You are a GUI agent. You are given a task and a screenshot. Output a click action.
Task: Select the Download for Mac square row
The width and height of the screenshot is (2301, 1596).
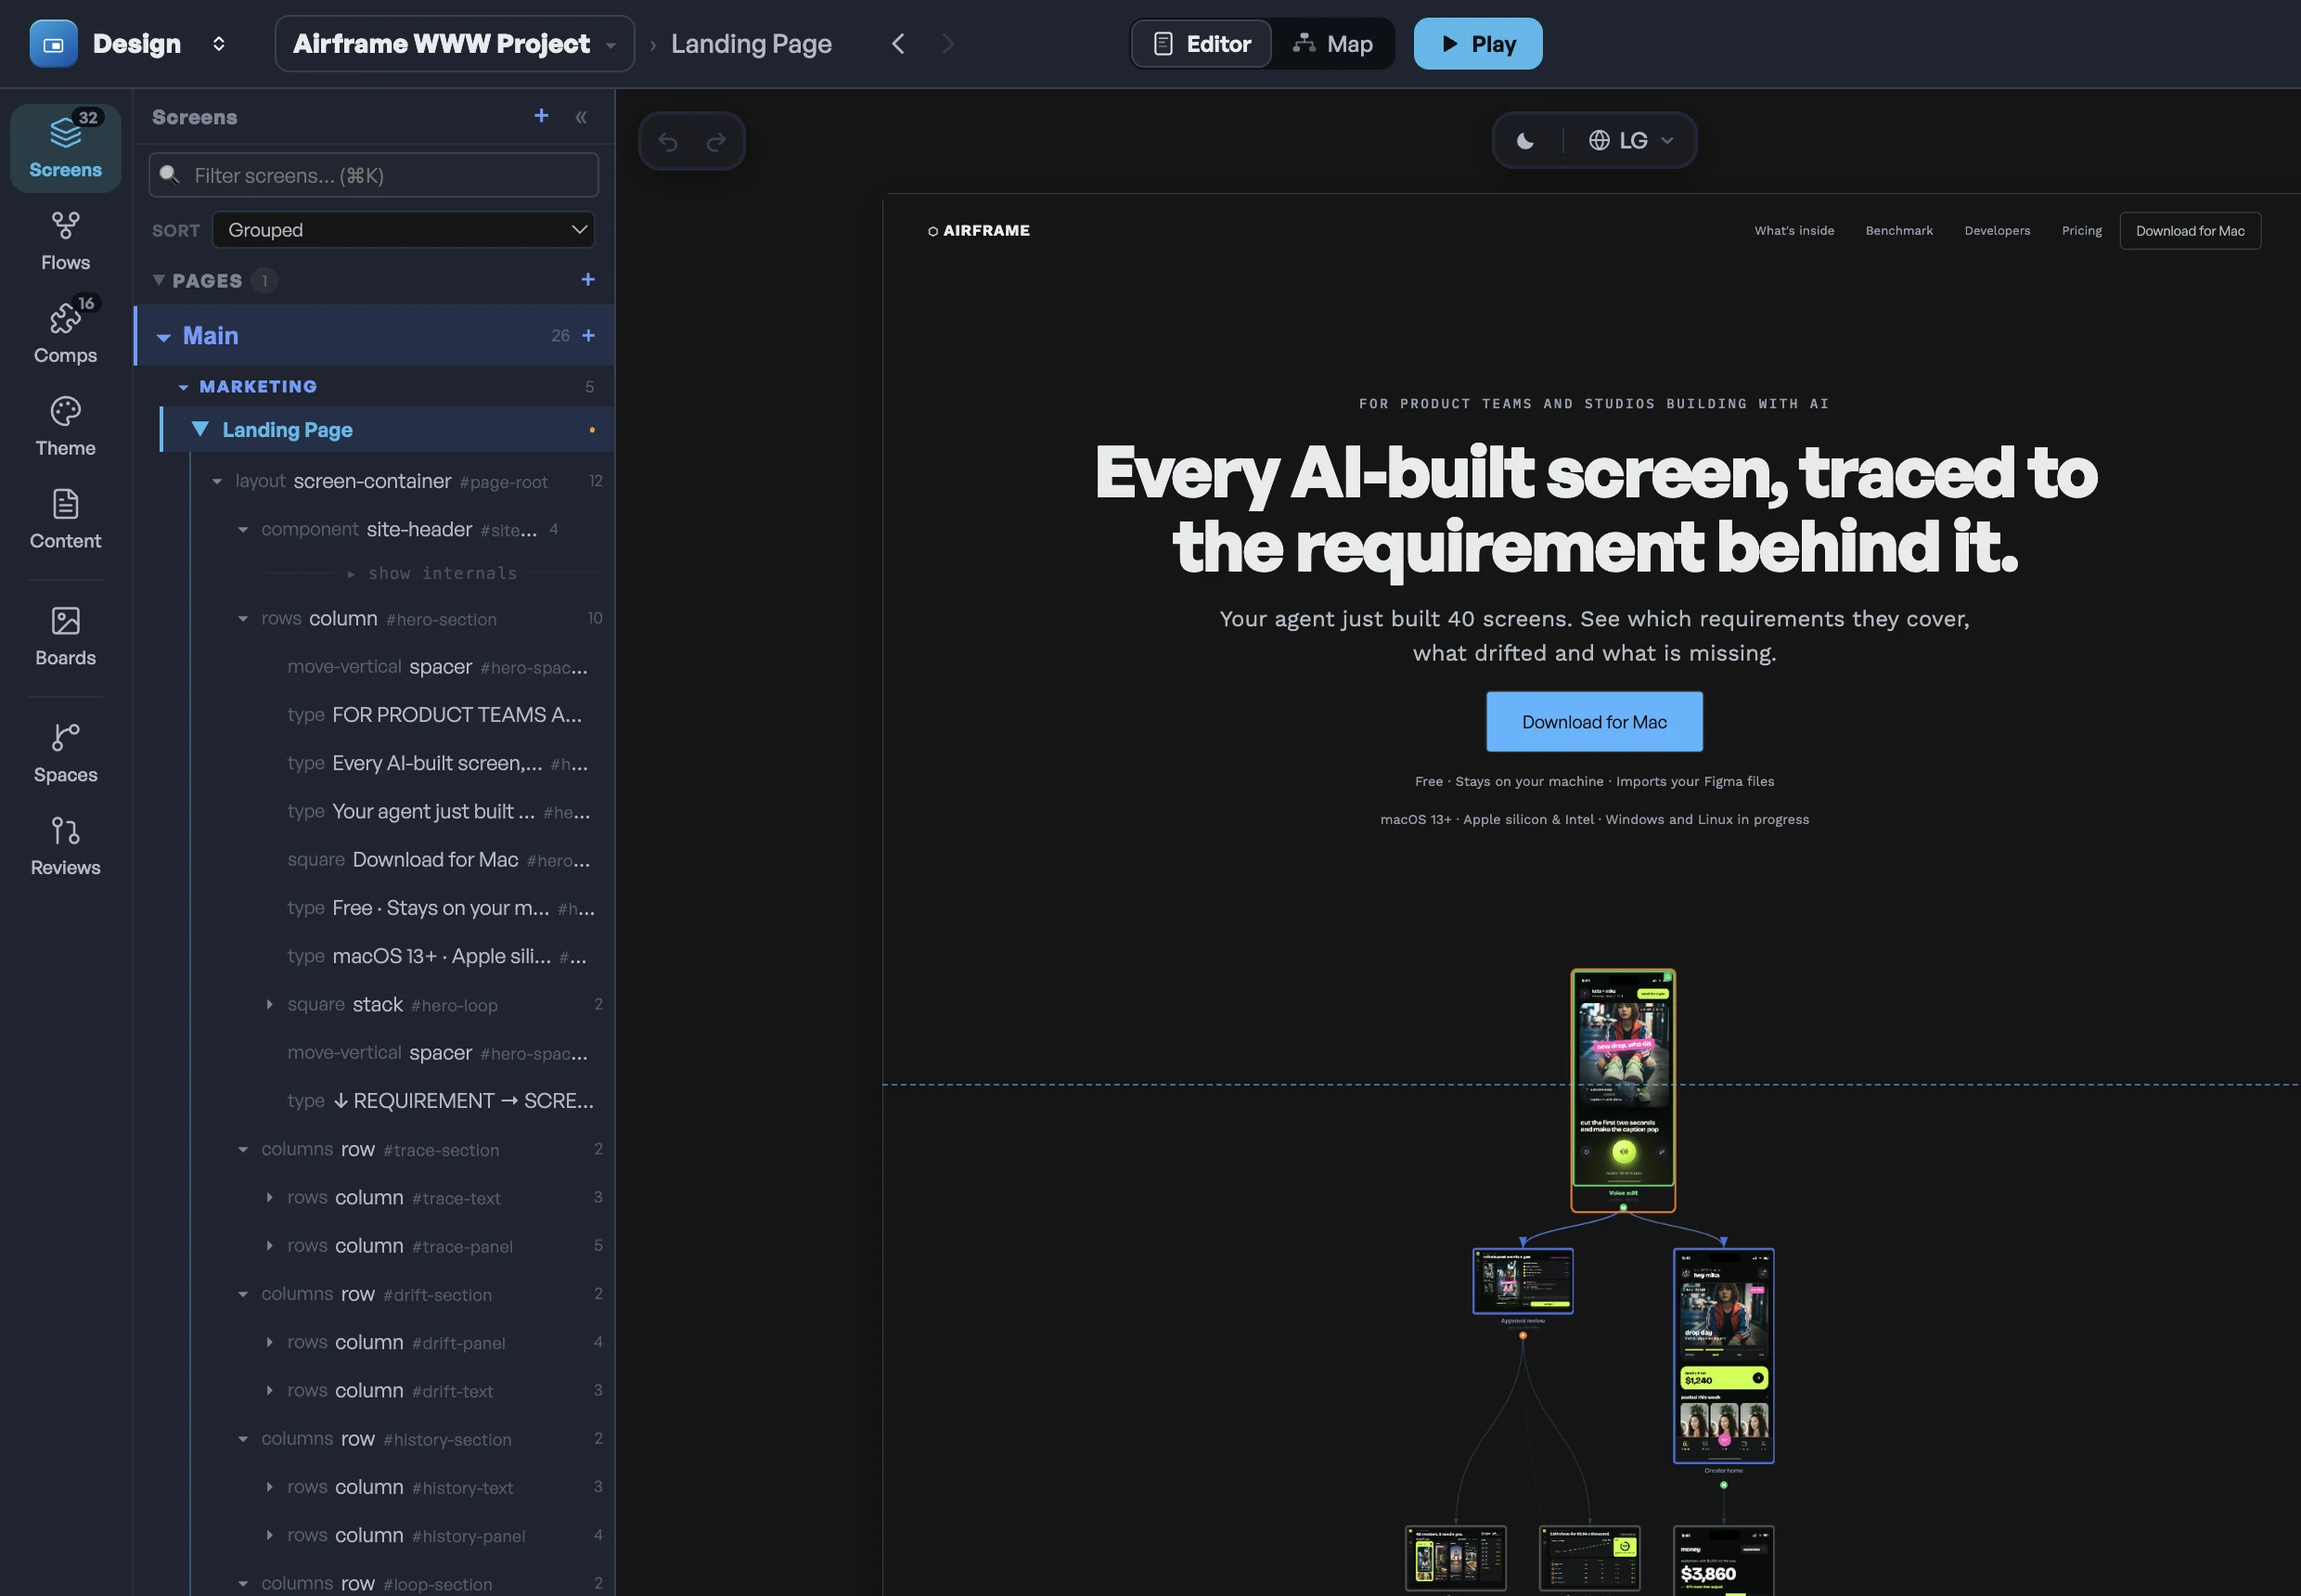pos(438,860)
